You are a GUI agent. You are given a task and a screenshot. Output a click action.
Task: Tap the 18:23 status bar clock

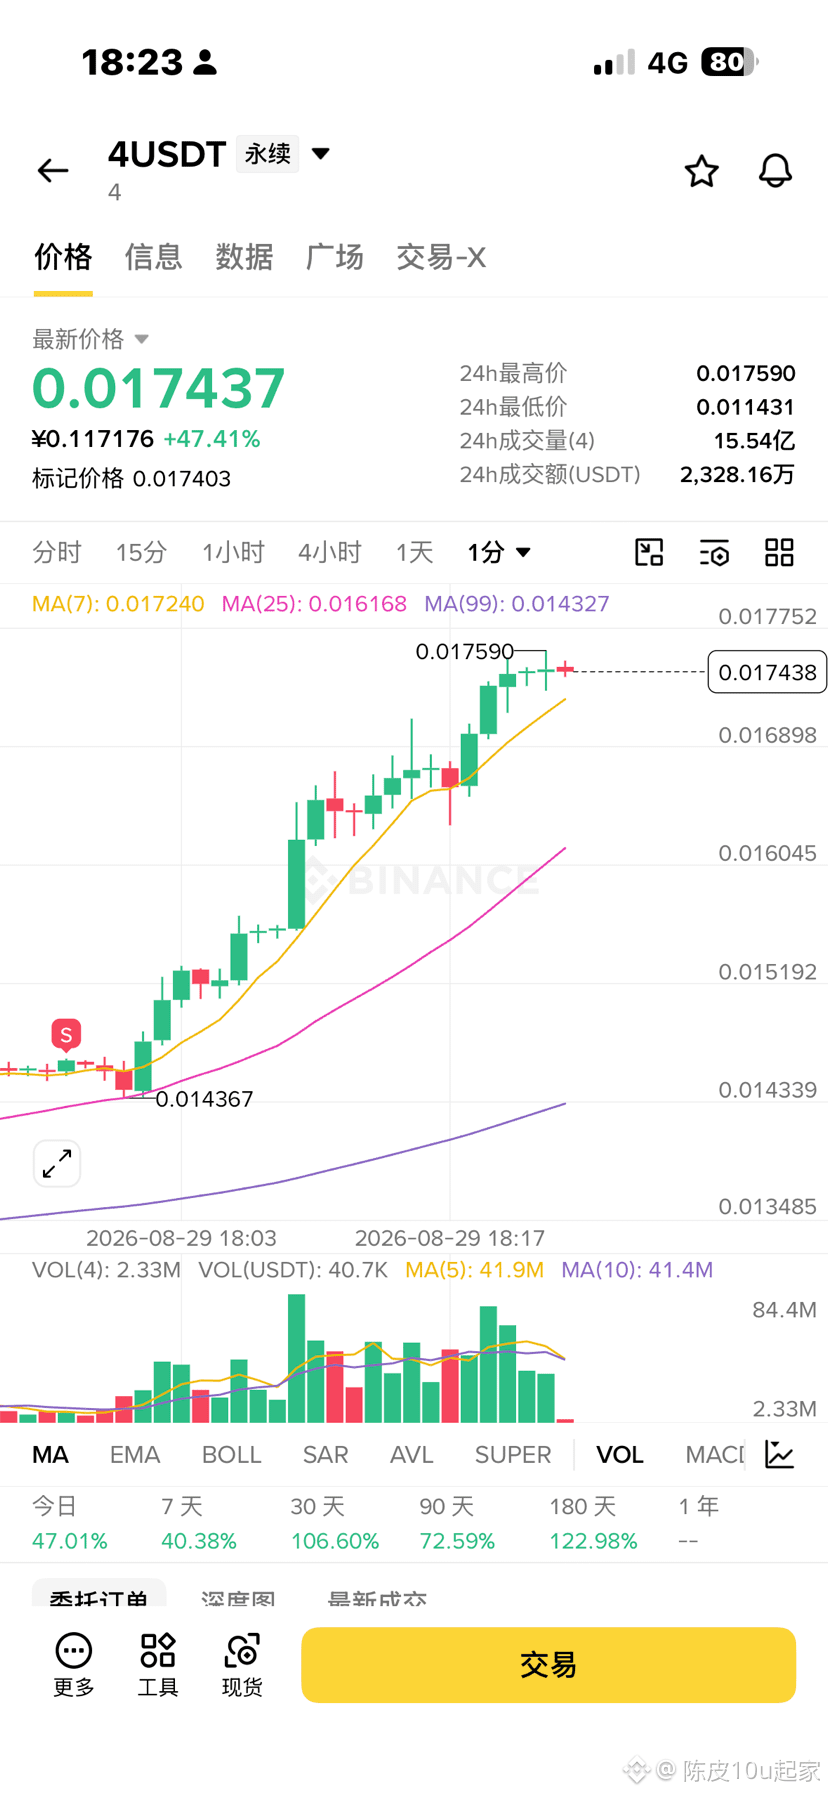coord(132,63)
